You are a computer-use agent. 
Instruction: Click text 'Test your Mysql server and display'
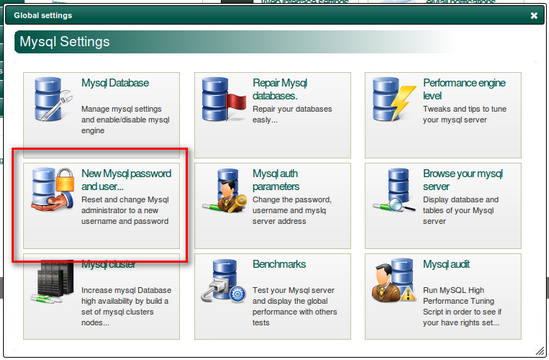point(293,296)
